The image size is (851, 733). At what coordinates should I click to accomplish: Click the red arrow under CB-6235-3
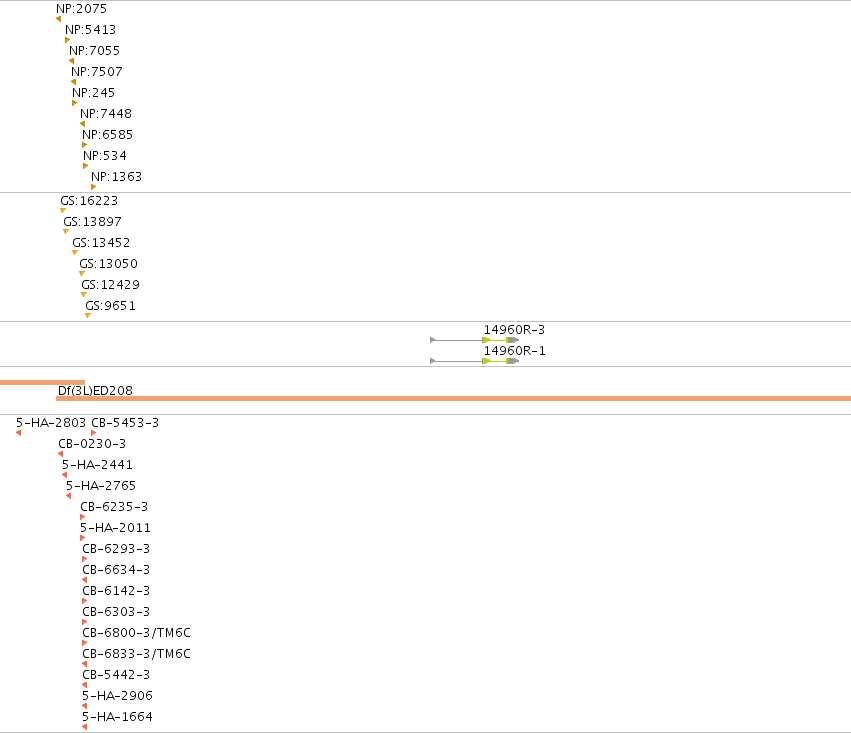click(x=82, y=517)
